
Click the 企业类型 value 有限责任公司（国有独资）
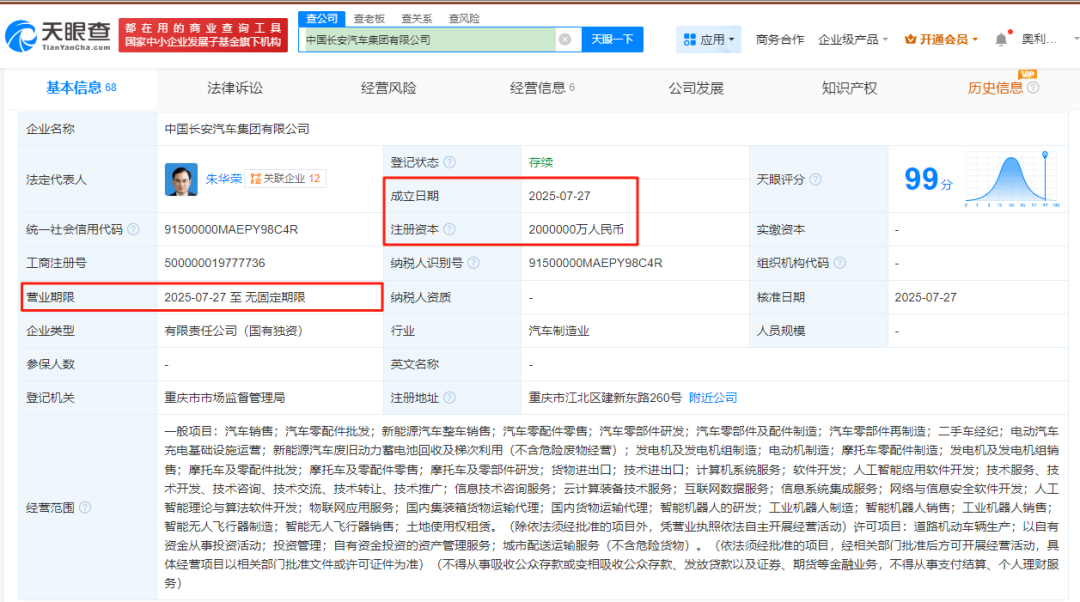point(233,331)
